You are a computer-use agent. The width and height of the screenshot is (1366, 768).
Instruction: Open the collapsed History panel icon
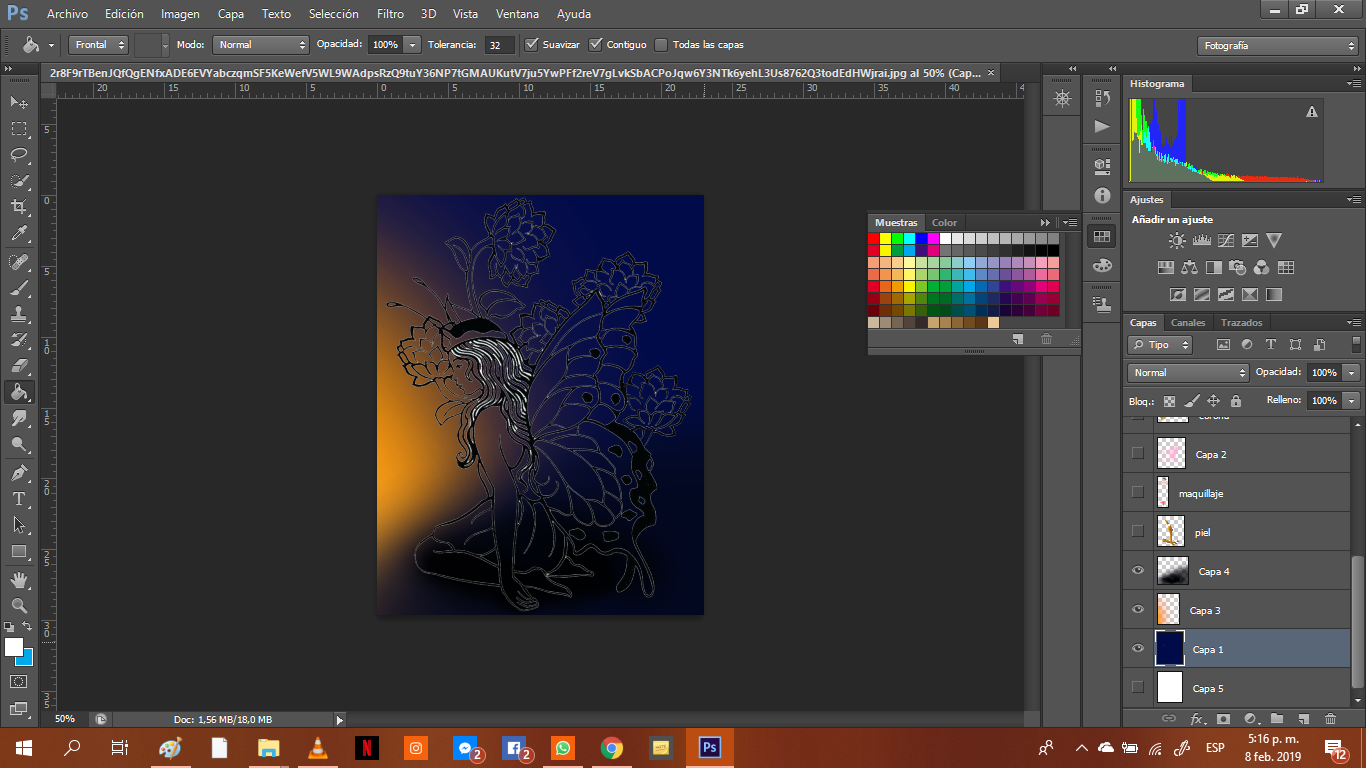(1102, 98)
